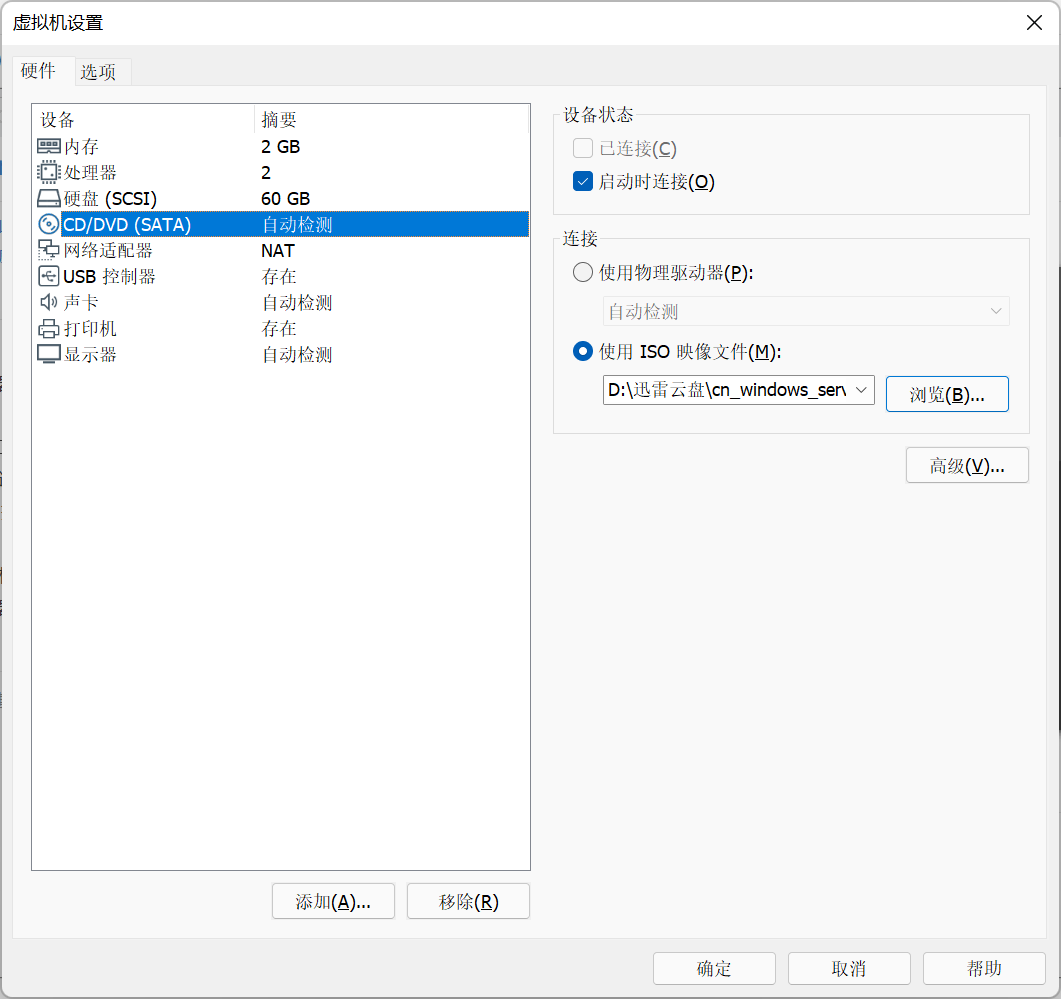
Task: Click the 设备 column header
Action: (143, 120)
